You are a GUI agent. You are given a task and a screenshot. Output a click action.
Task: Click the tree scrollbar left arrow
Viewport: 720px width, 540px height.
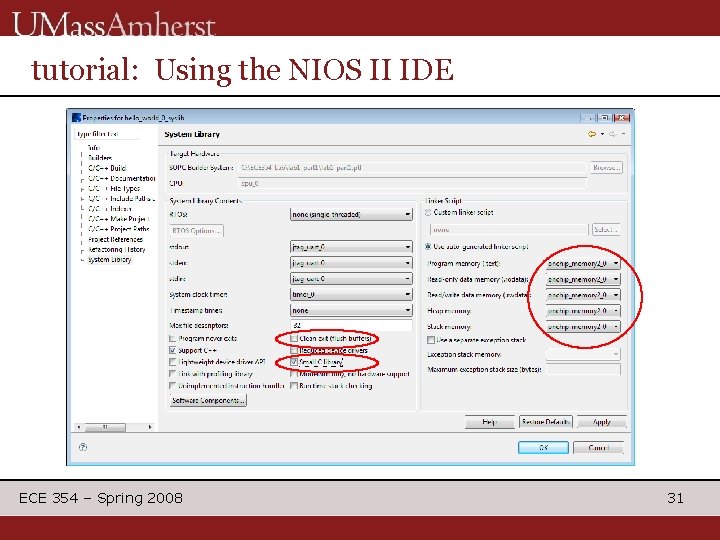[x=79, y=427]
